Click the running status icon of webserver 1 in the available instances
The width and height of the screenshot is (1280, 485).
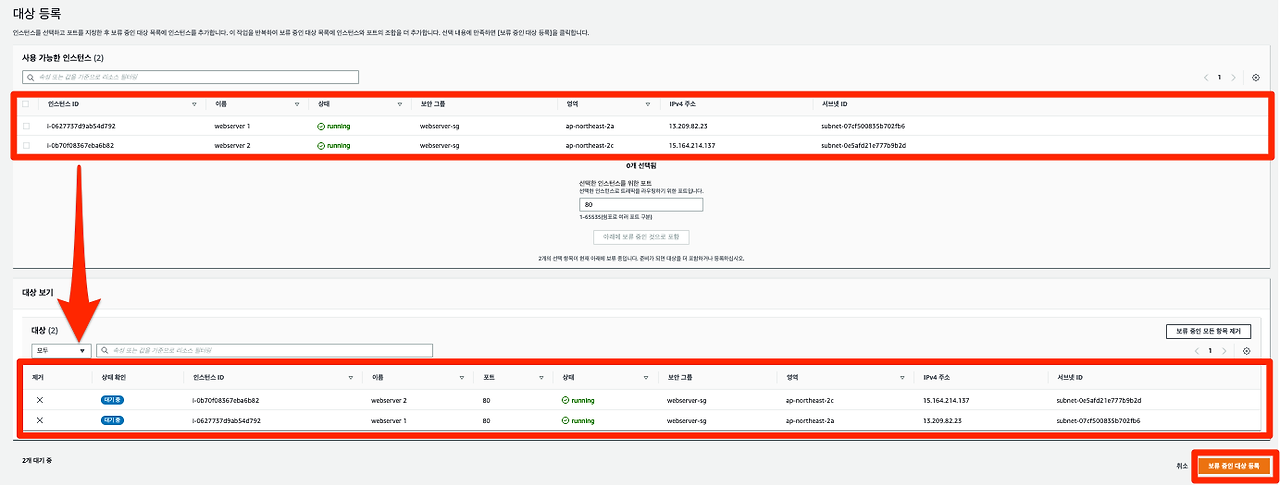click(321, 127)
